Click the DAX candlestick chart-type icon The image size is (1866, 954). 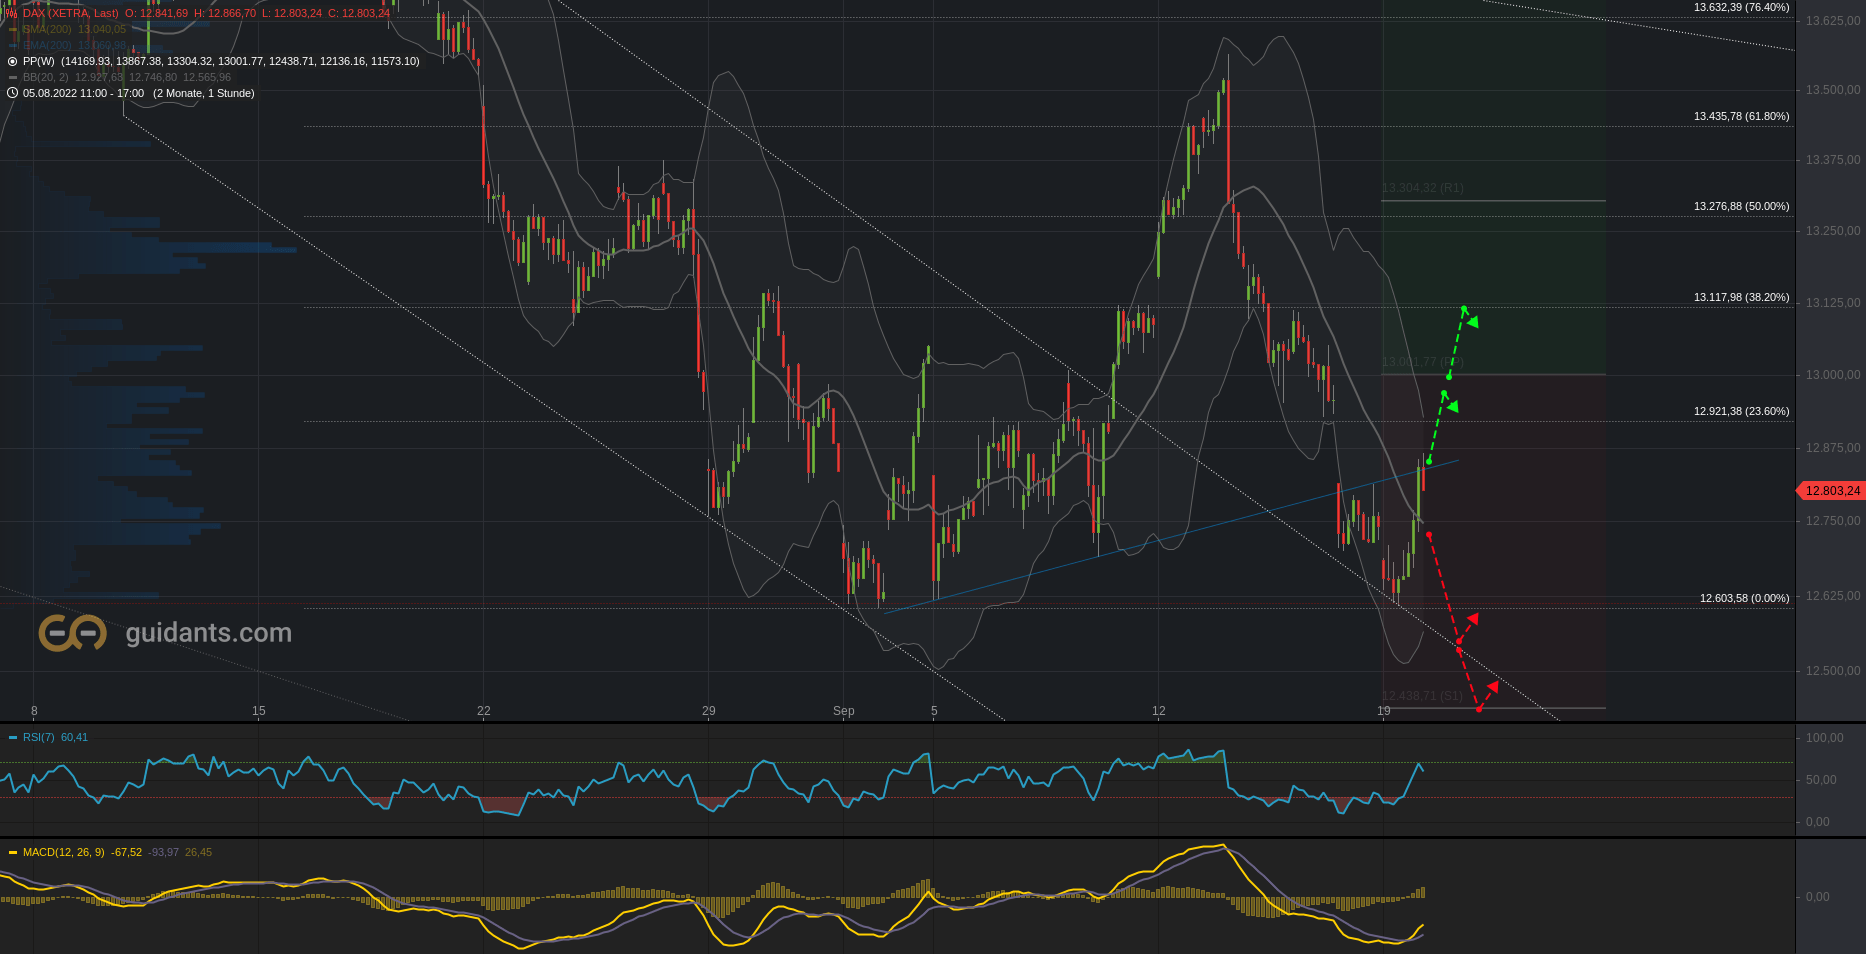[x=12, y=13]
